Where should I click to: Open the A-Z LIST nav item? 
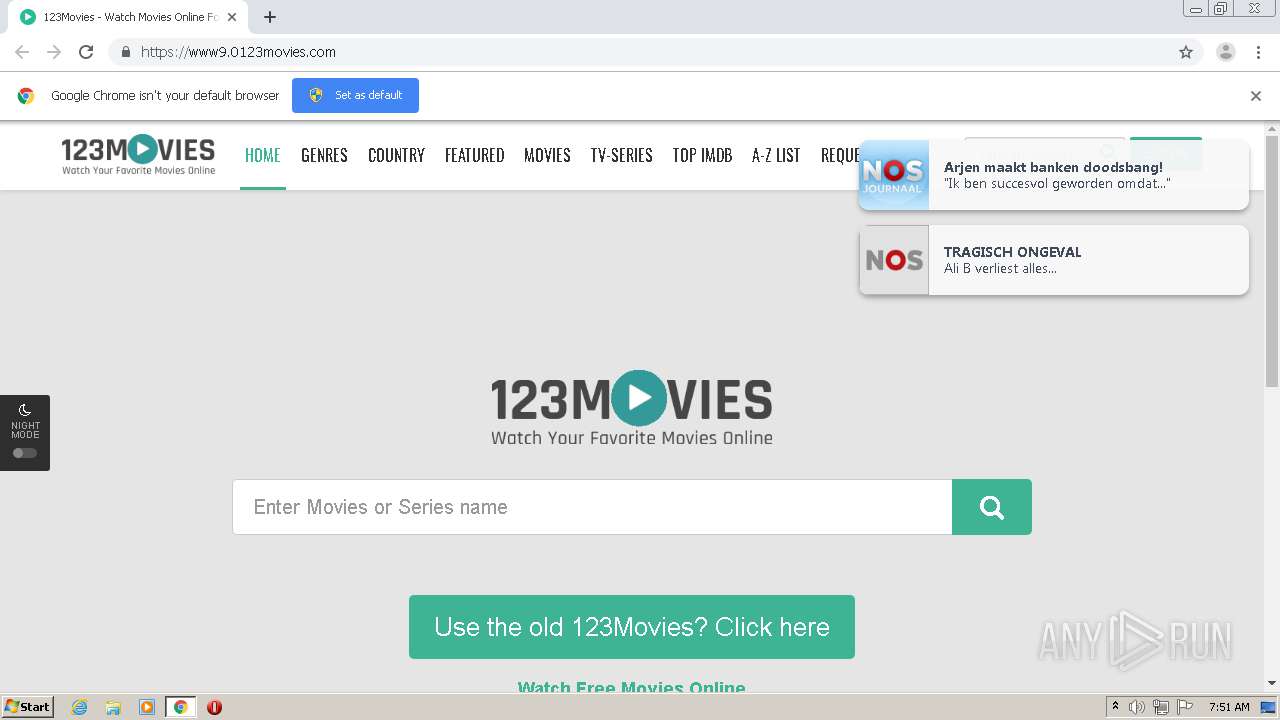pyautogui.click(x=776, y=155)
